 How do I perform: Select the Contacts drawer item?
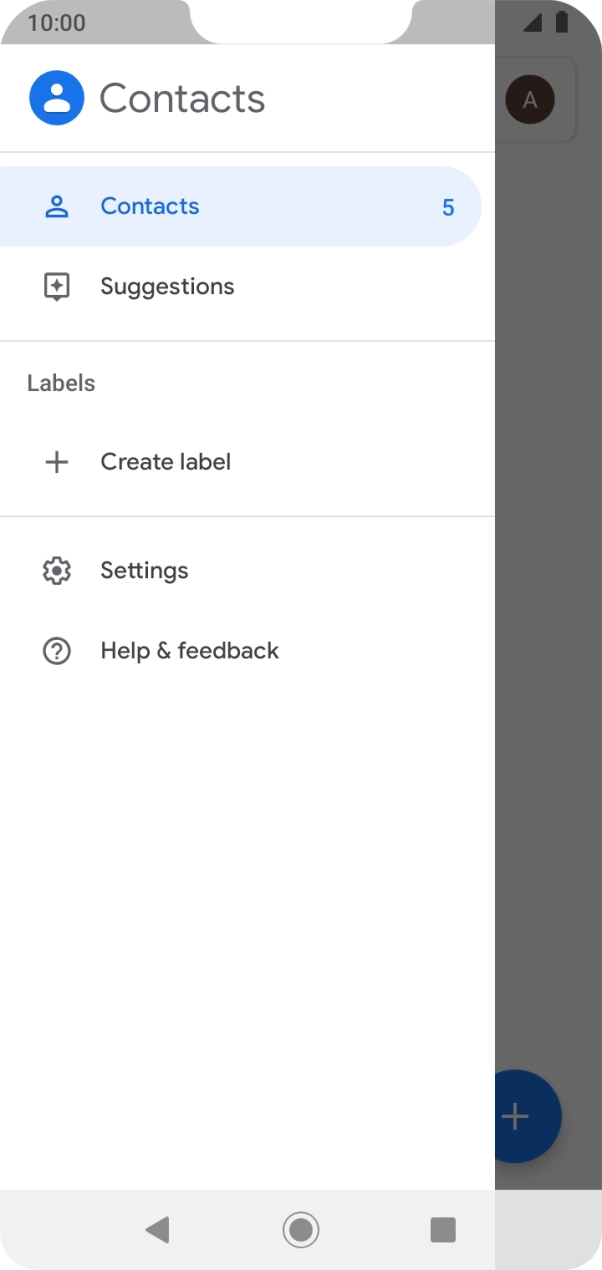click(150, 207)
